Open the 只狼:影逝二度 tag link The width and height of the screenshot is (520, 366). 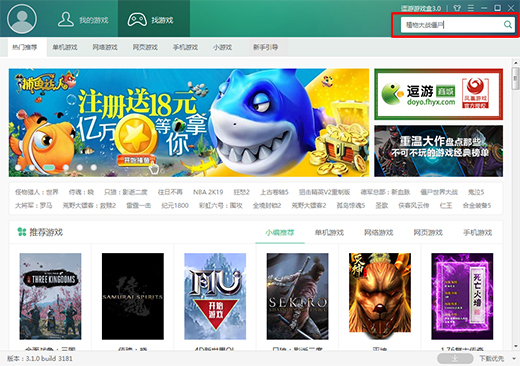(x=126, y=192)
